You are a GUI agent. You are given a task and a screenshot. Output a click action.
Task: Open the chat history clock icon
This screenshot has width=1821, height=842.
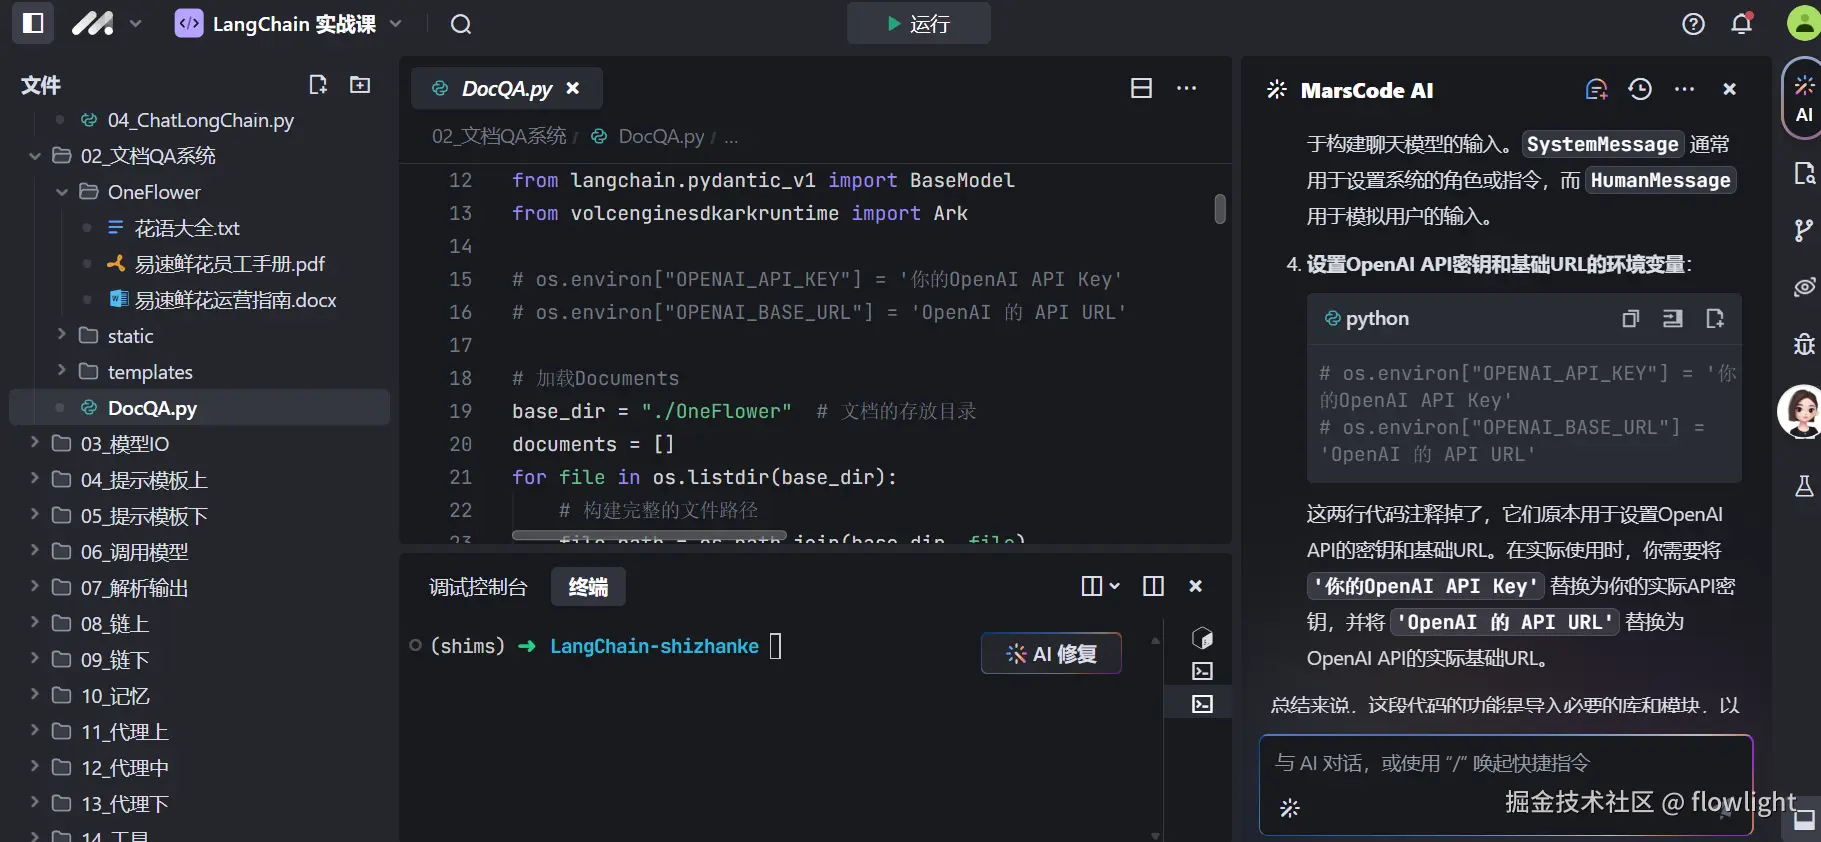click(x=1640, y=89)
